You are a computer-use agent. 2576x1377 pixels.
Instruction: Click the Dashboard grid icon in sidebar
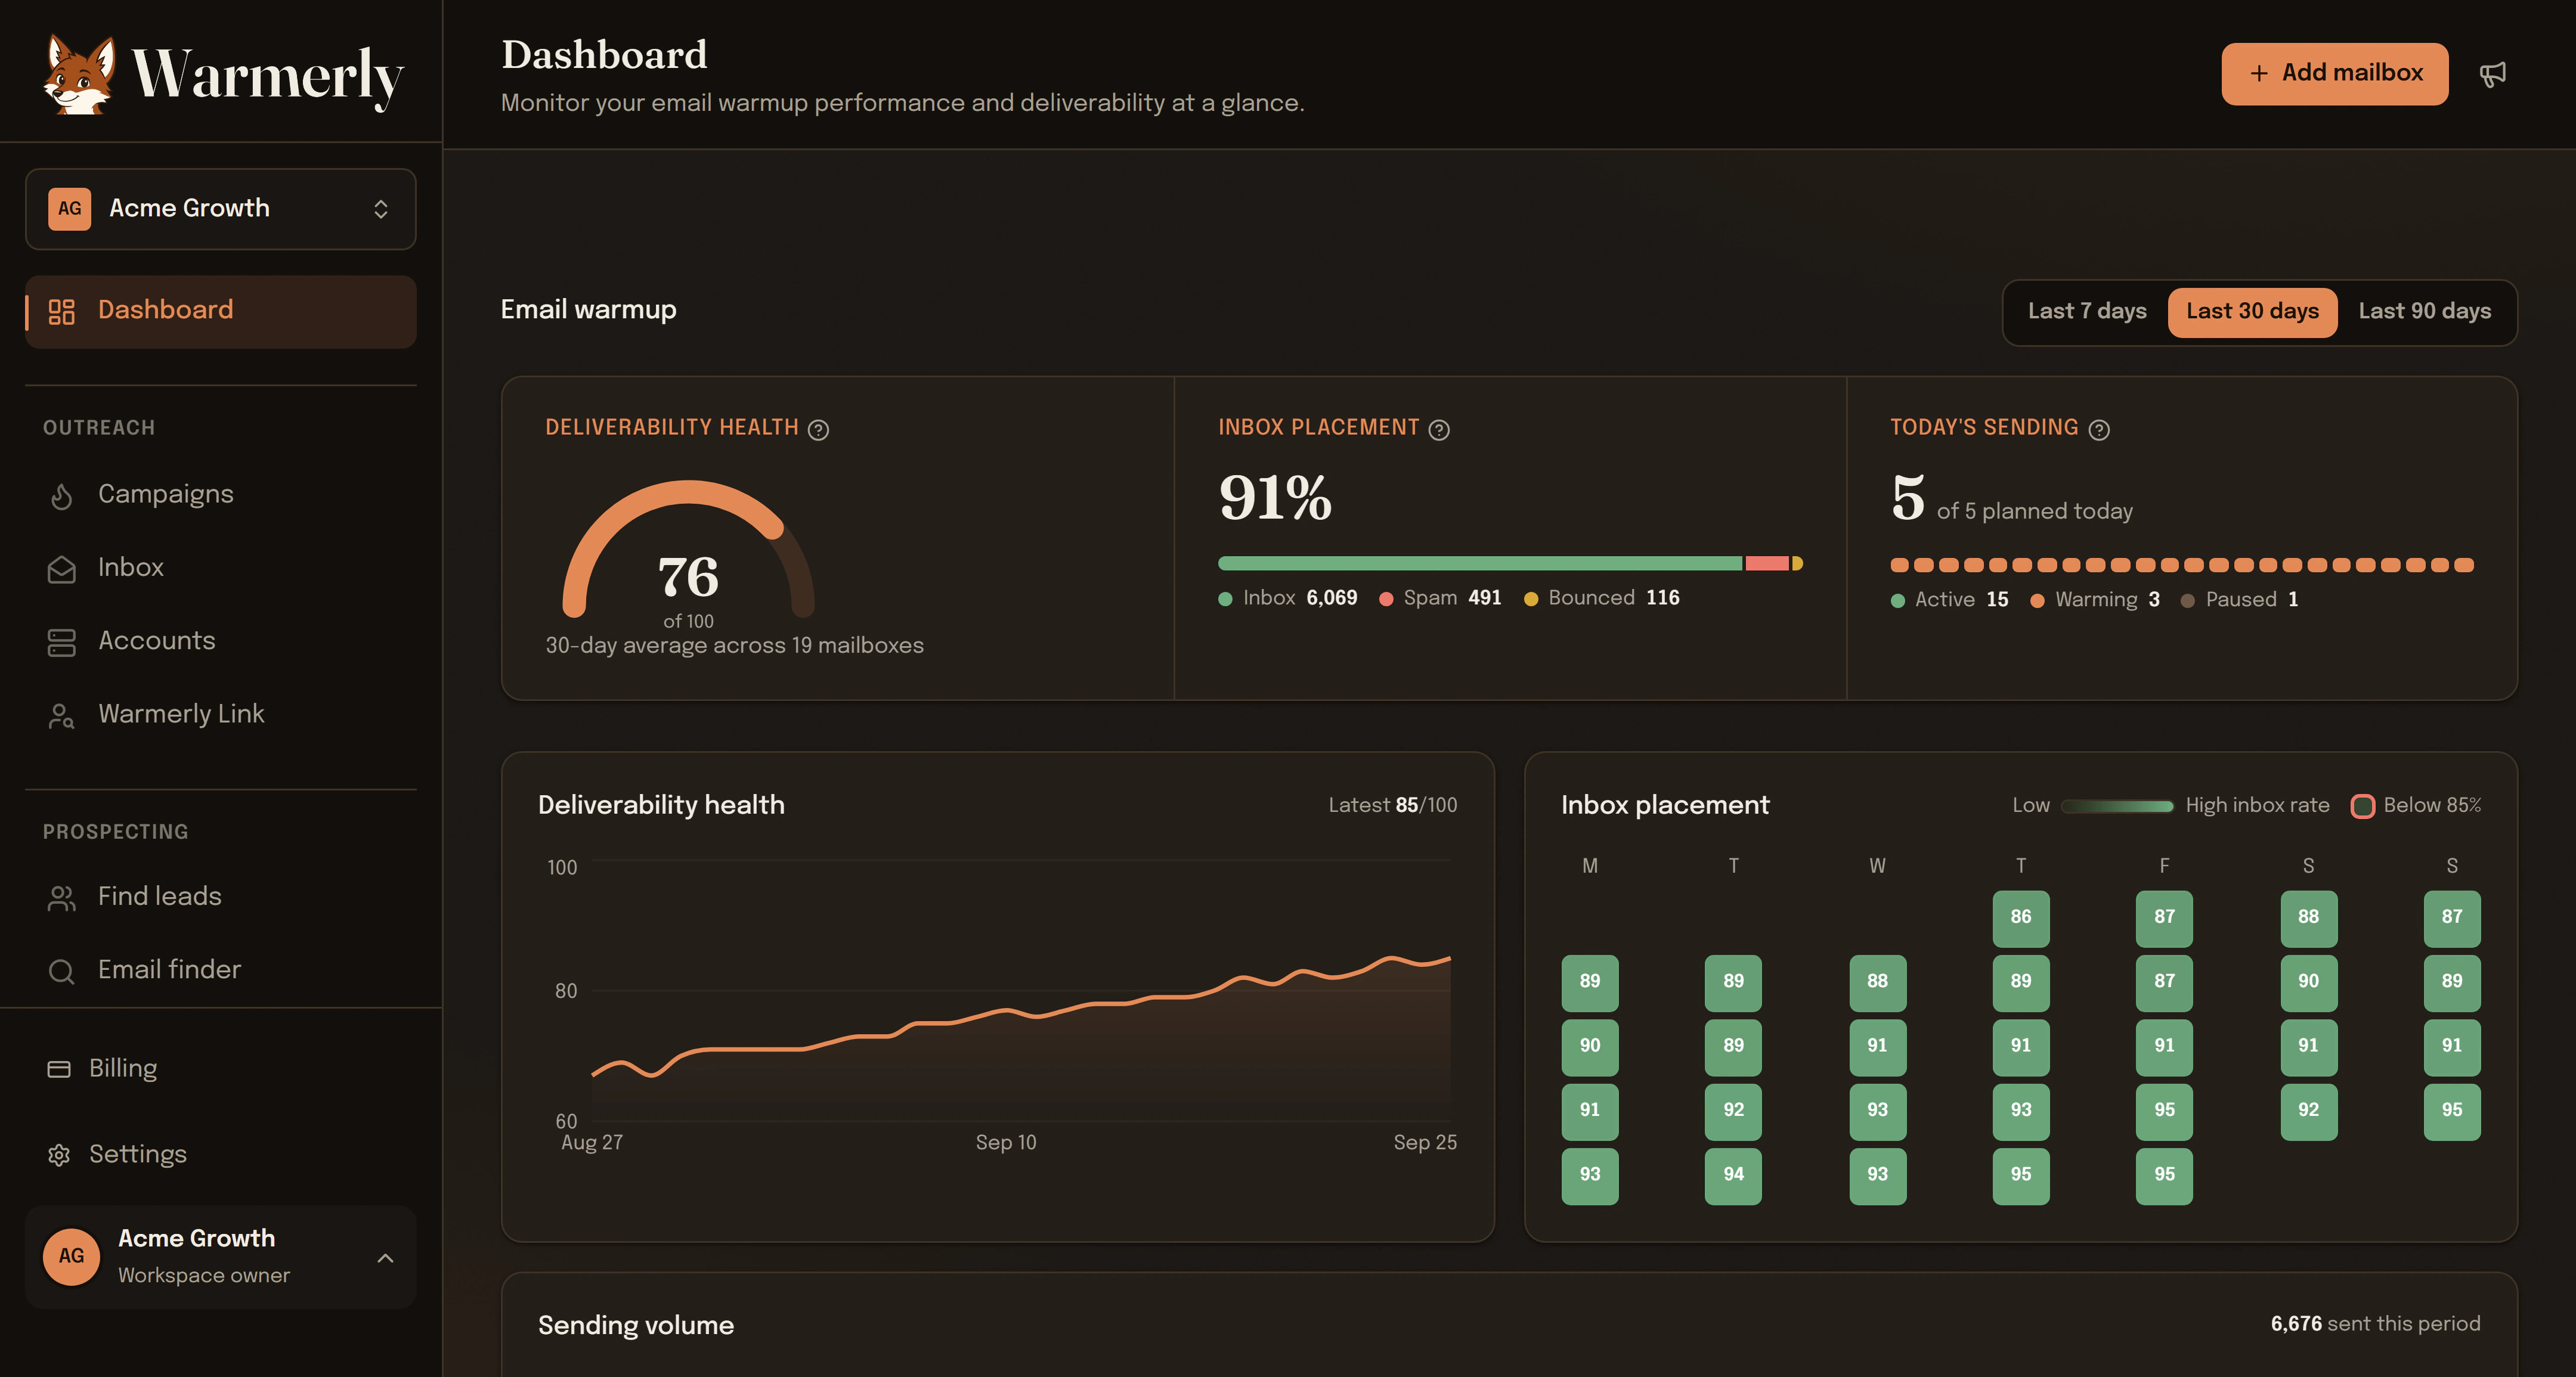(62, 312)
